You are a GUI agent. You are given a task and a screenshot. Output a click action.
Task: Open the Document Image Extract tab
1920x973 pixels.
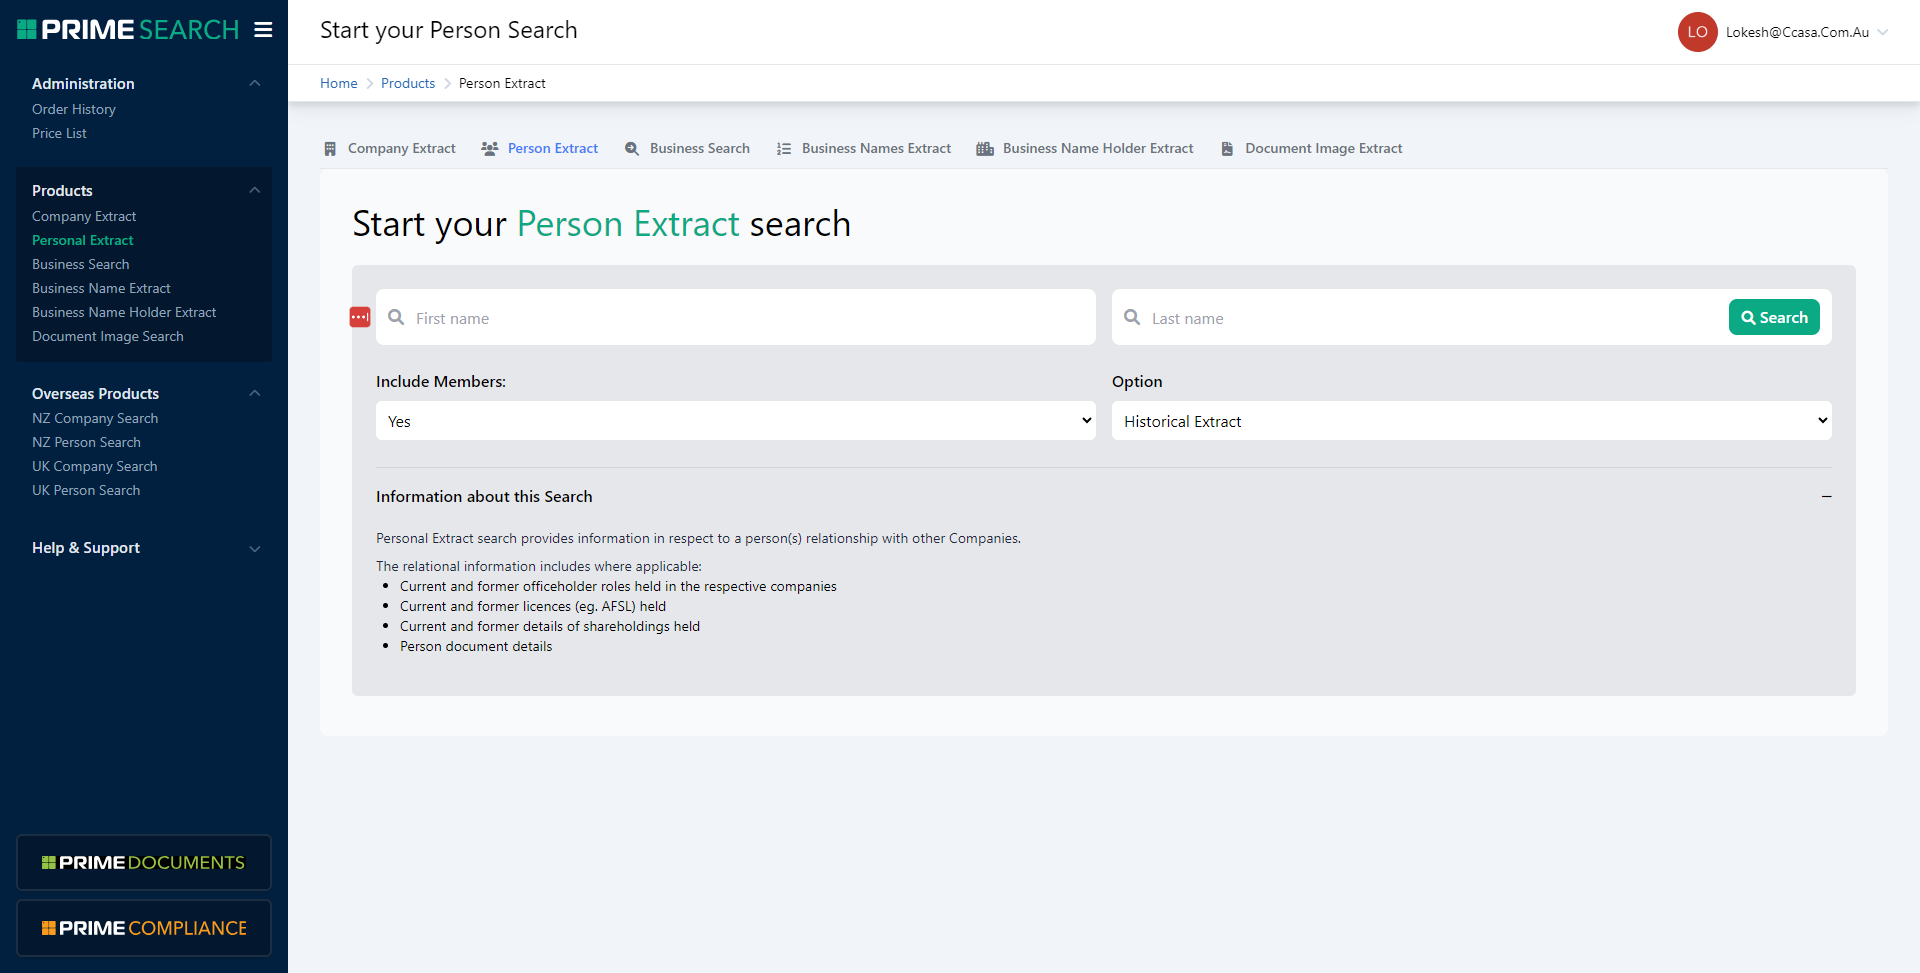[1312, 149]
